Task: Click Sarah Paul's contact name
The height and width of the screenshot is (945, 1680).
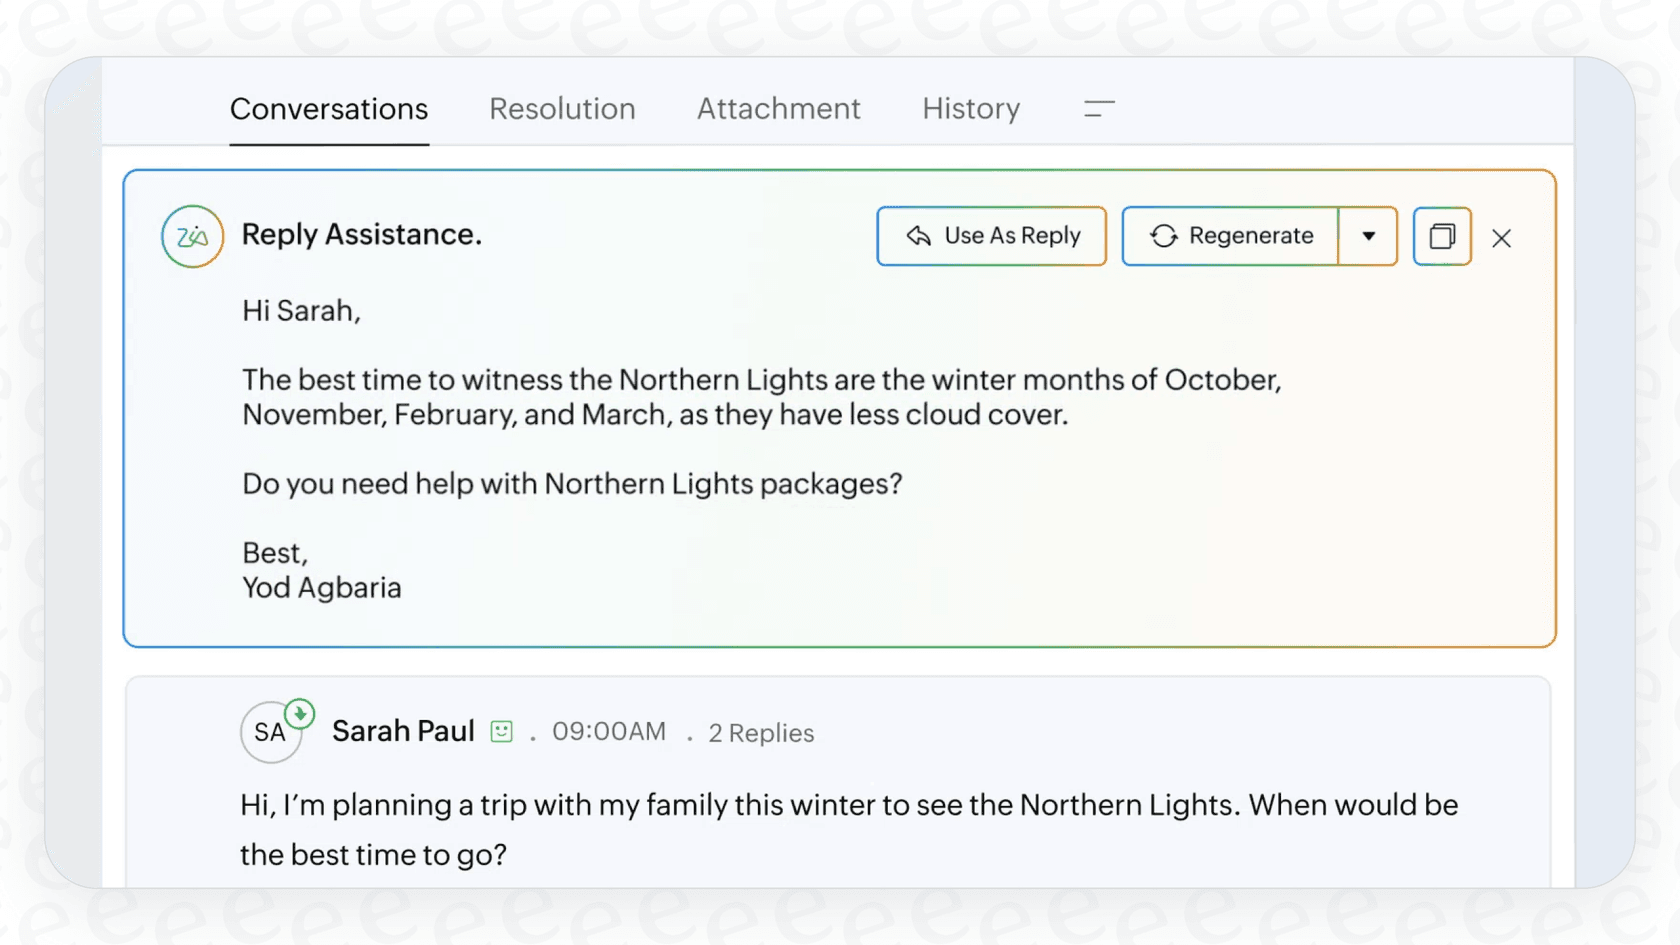Action: [x=403, y=731]
